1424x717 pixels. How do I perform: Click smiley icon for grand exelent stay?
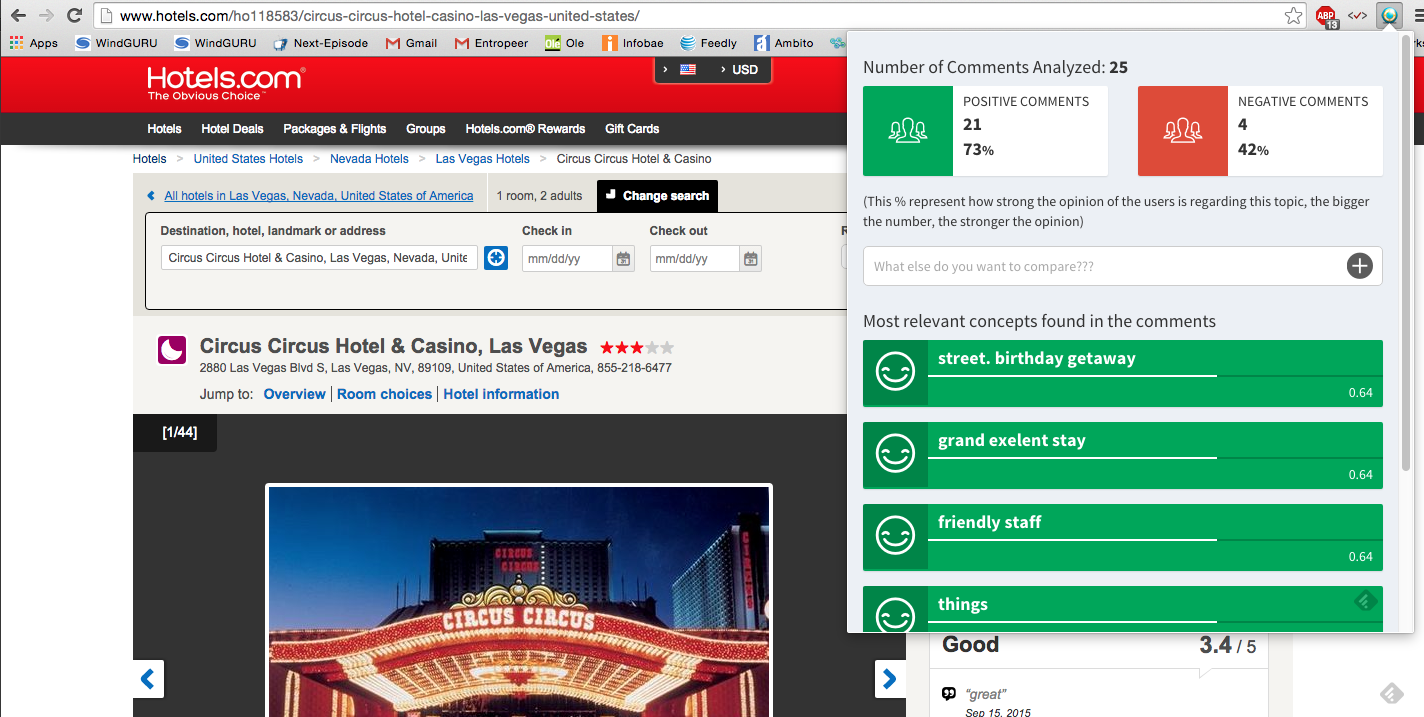point(895,455)
